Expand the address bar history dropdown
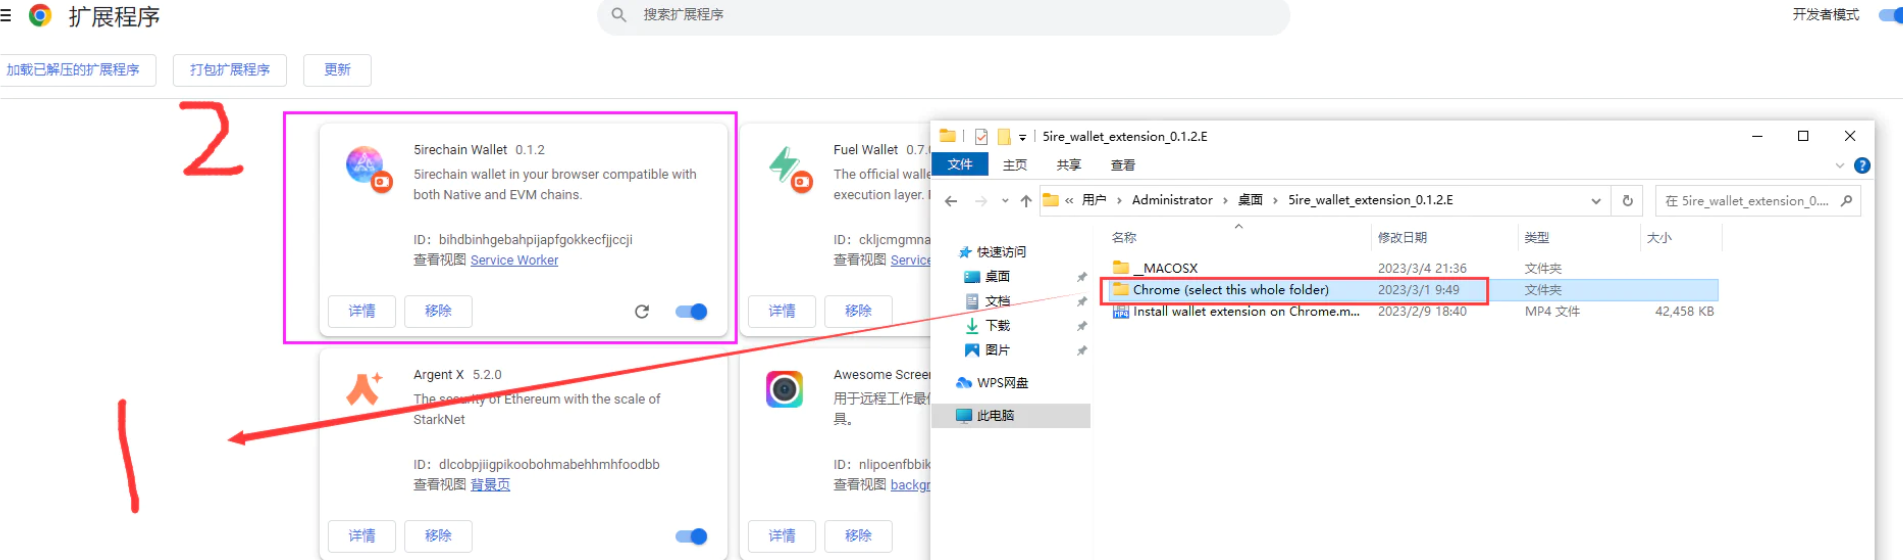The width and height of the screenshot is (1903, 560). 1596,201
